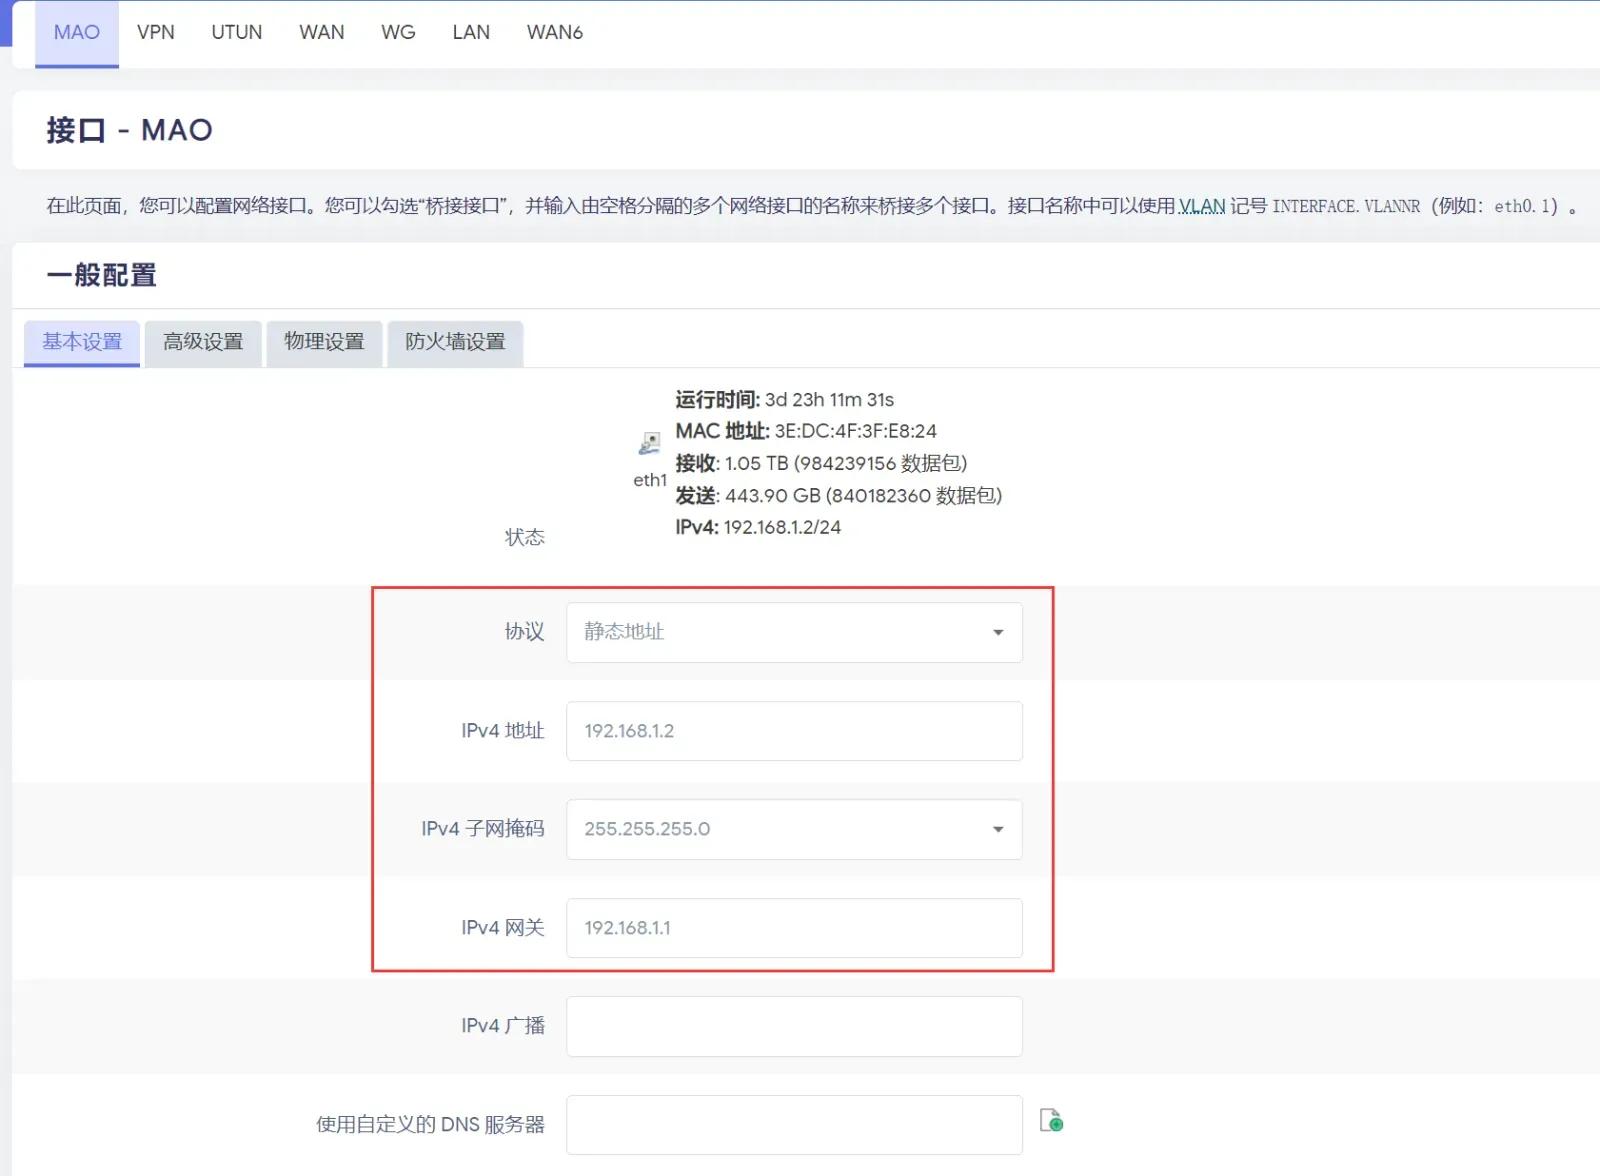Image resolution: width=1600 pixels, height=1176 pixels.
Task: Open the 防火墙设置 tab
Action: pyautogui.click(x=455, y=343)
